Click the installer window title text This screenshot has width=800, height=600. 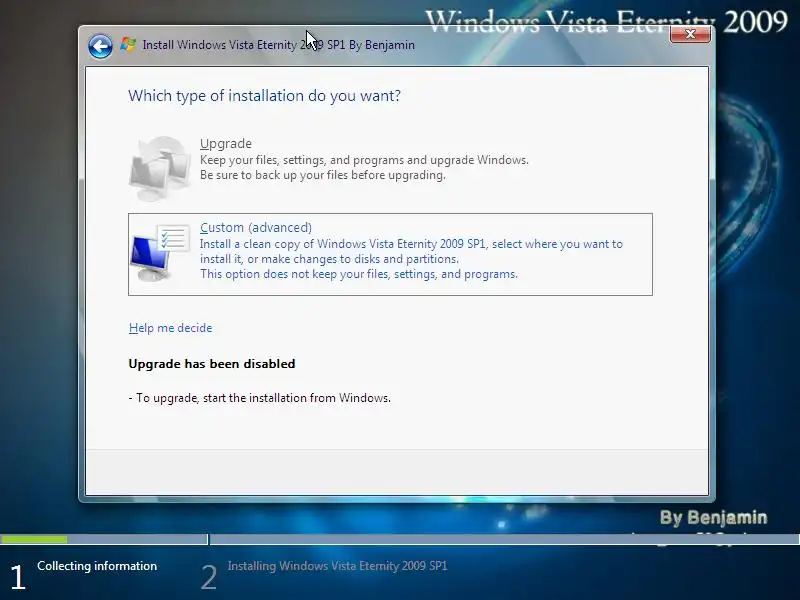(279, 45)
